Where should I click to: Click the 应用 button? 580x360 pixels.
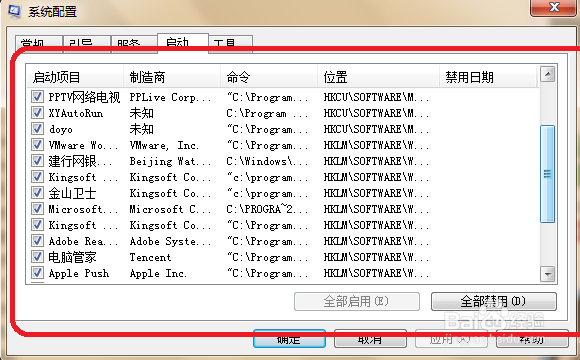(451, 339)
